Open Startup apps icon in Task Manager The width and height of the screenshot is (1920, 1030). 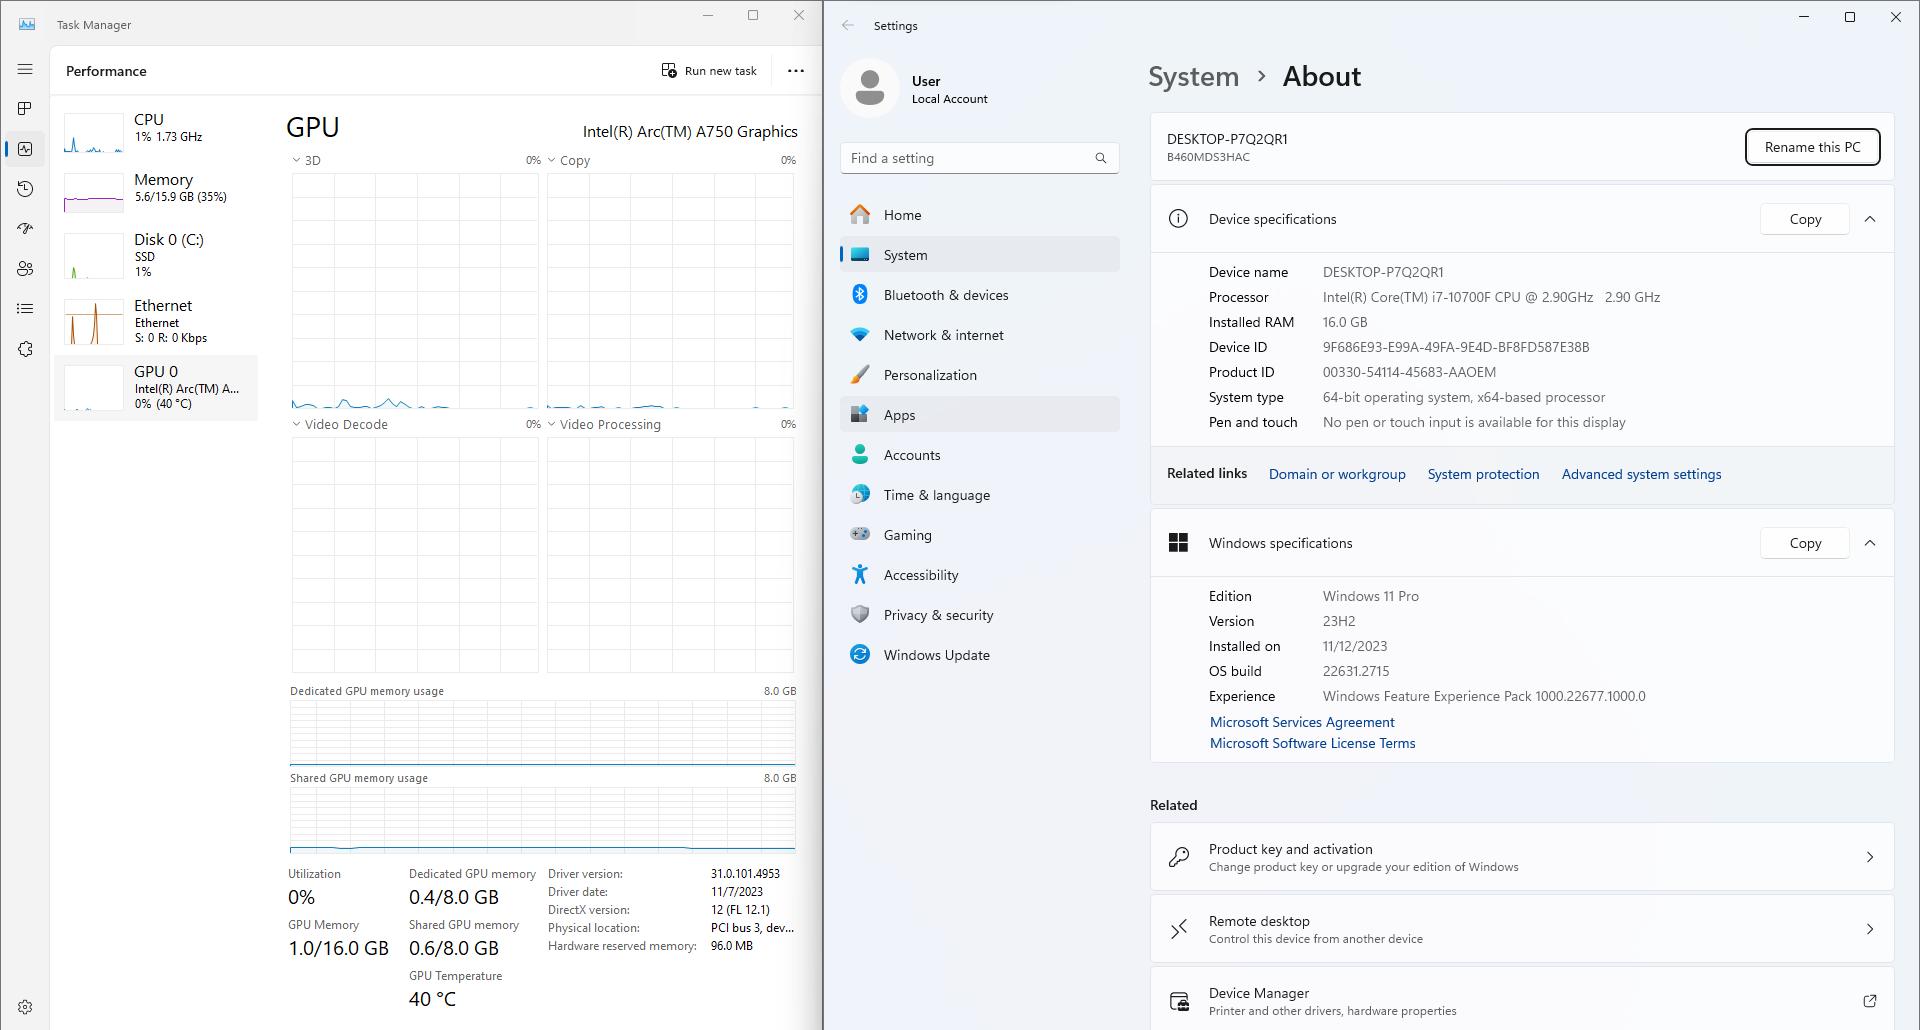[x=25, y=229]
